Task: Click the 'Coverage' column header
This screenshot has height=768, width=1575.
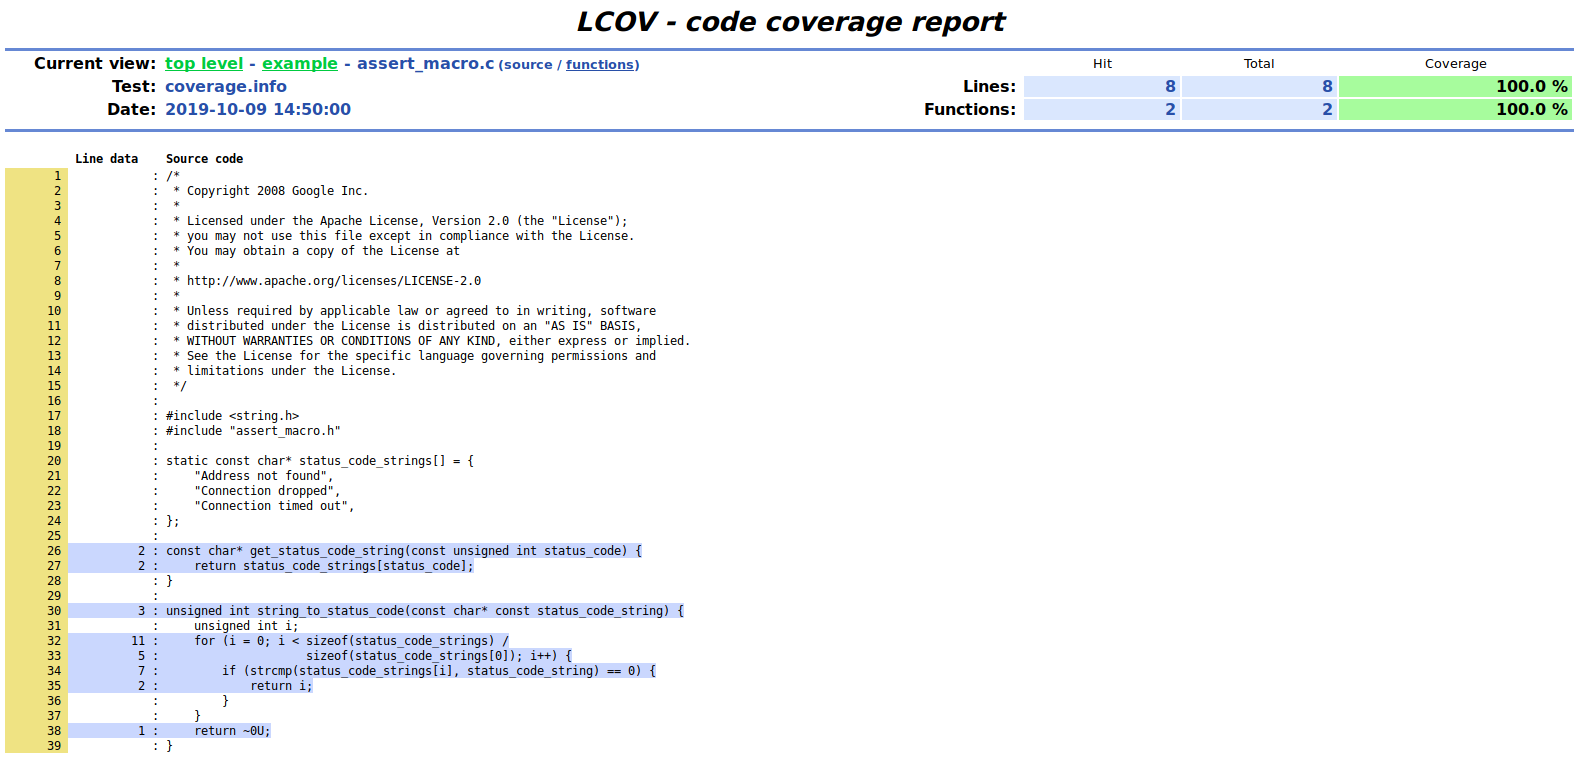Action: click(x=1455, y=63)
